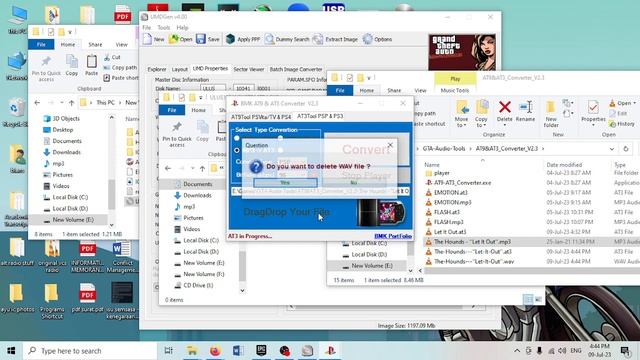Click the GTA cover thumbnail in UMDGen
Viewport: 640px width, 360px height.
coord(462,52)
